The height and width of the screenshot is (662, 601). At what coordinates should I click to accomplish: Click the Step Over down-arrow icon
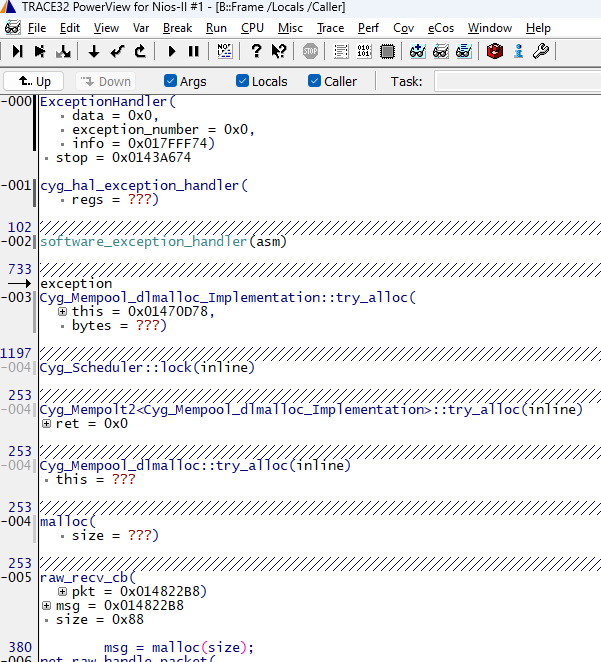point(94,51)
